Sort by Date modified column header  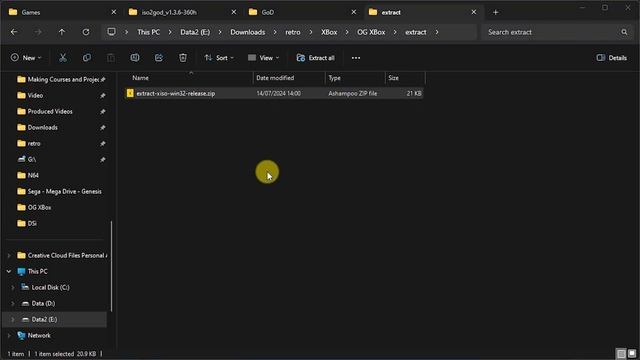[x=289, y=78]
